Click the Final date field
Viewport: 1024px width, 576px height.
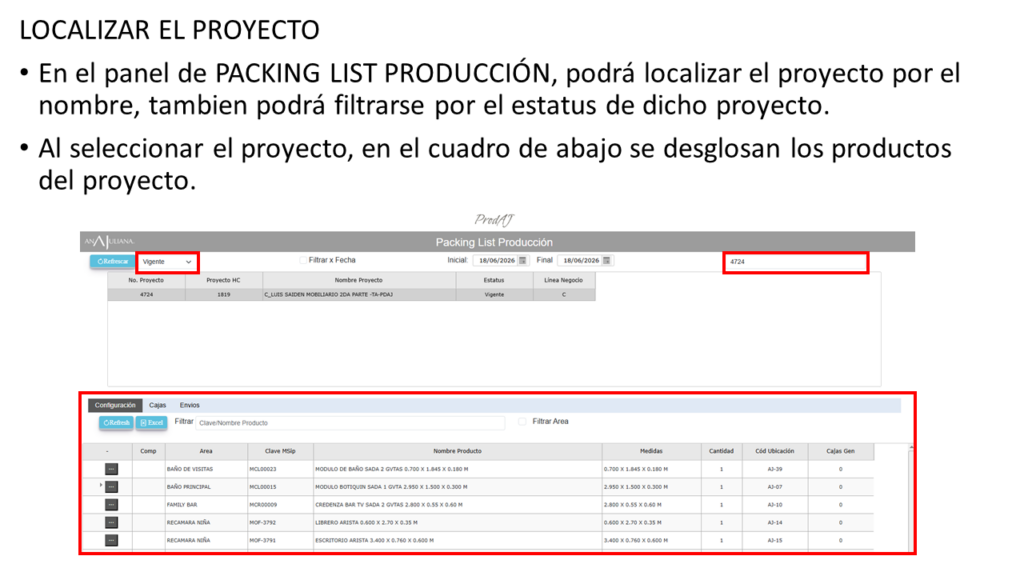point(580,261)
